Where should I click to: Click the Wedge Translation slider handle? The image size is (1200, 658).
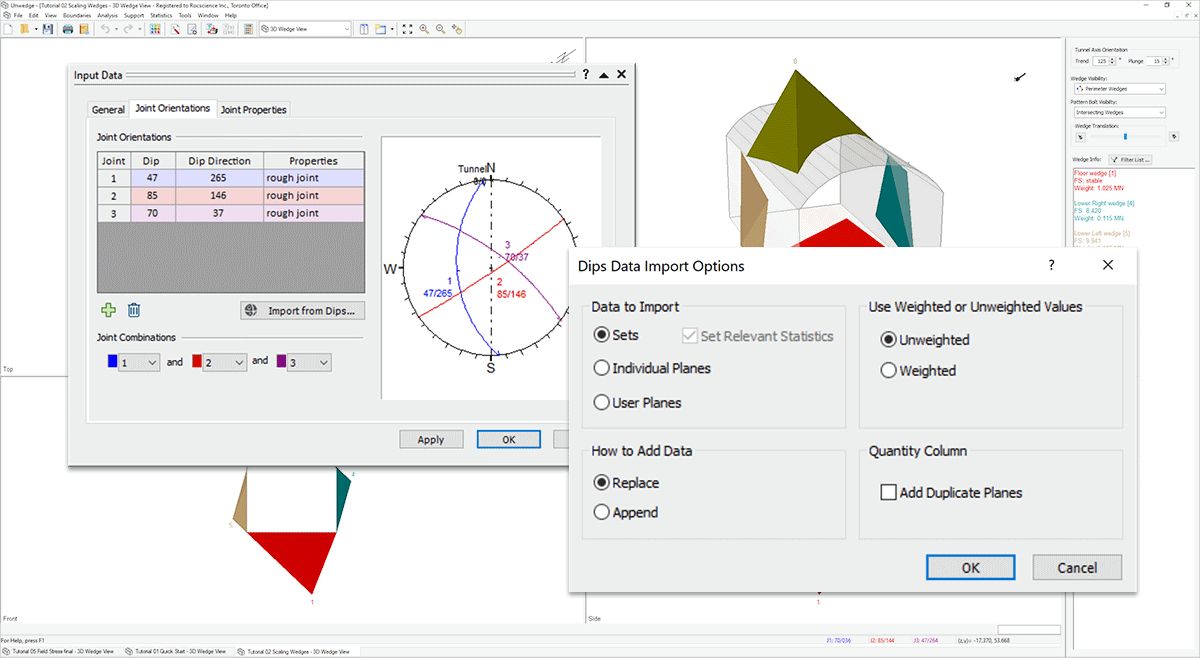[x=1125, y=136]
